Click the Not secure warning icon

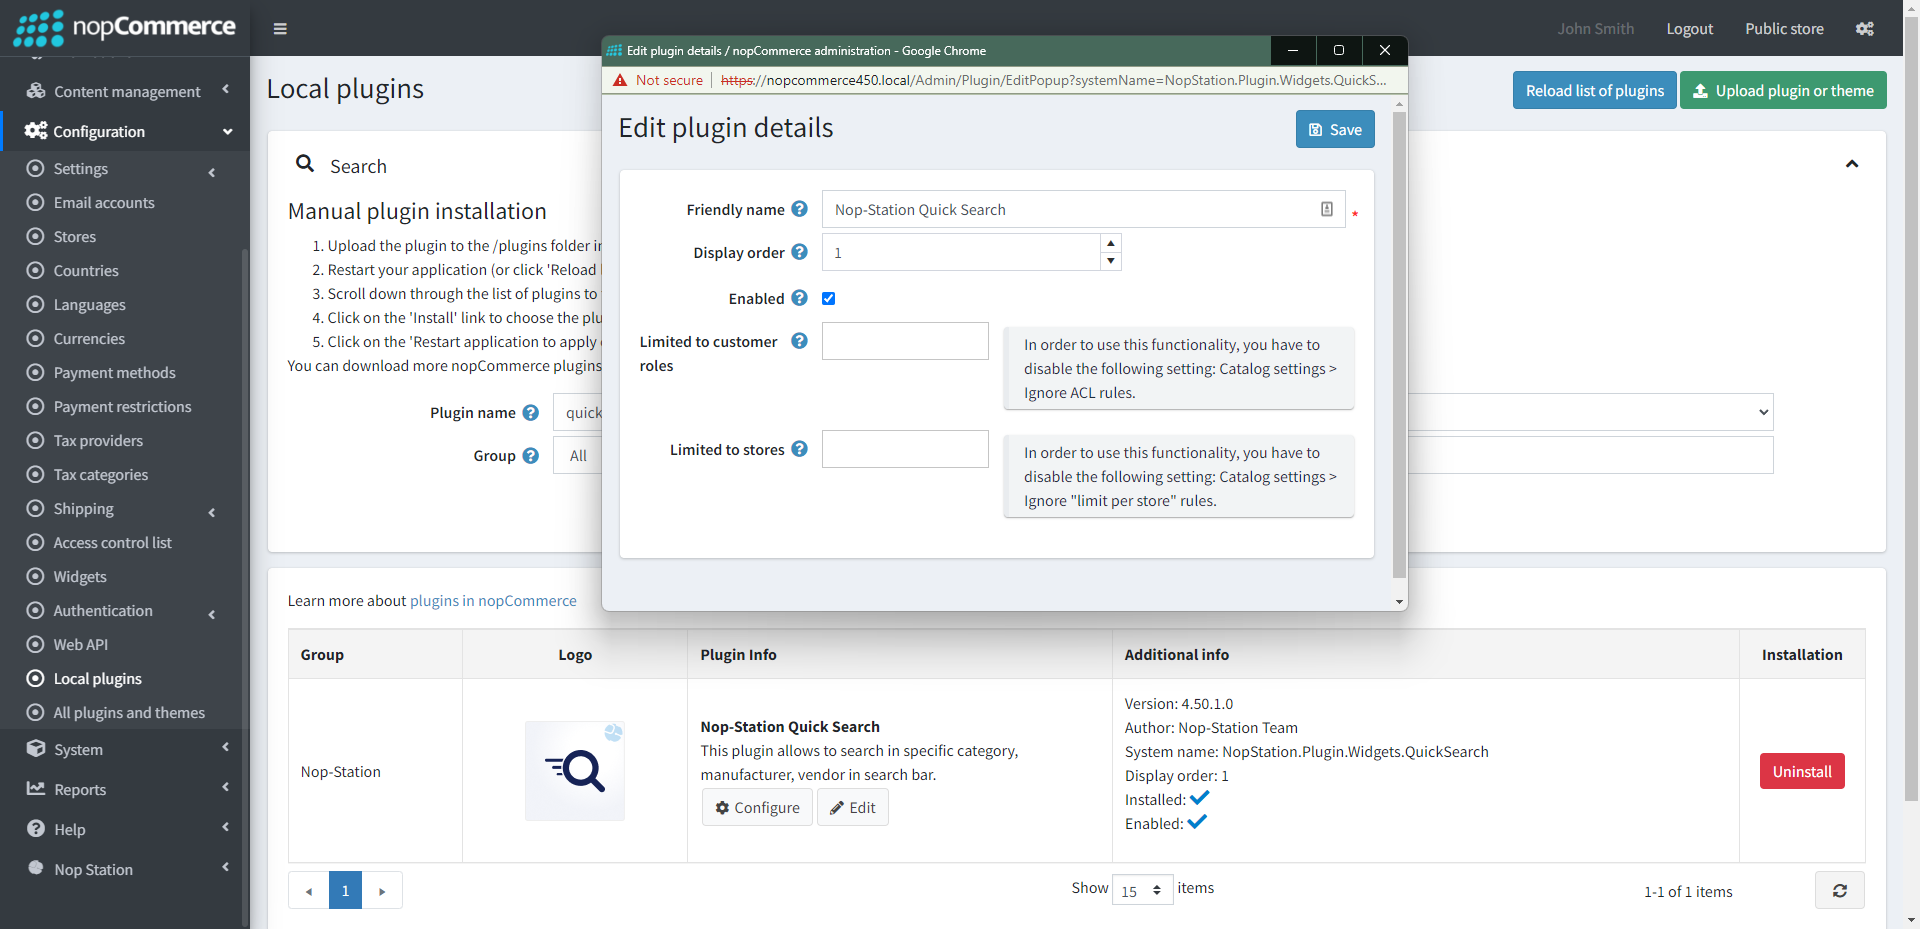coord(620,80)
